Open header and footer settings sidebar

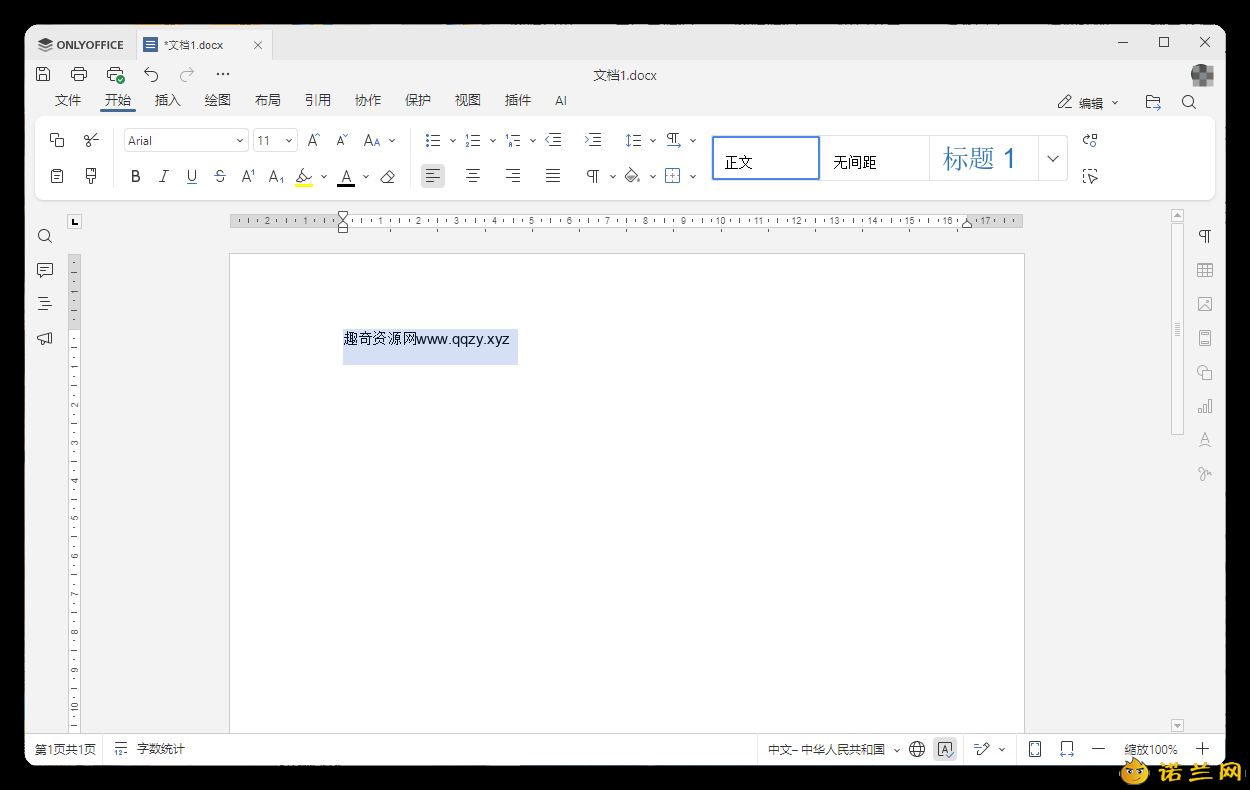pos(1205,338)
